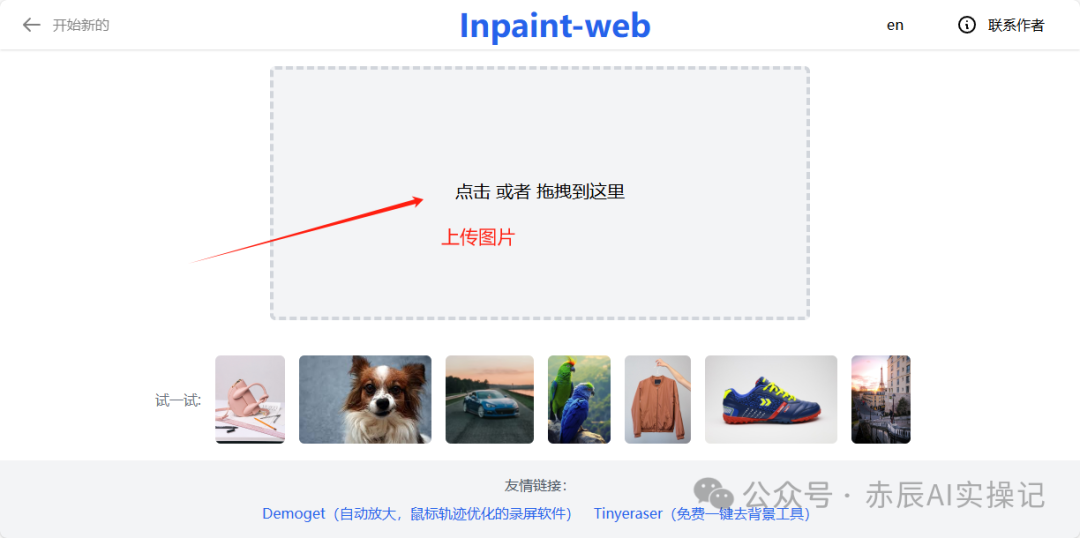
Task: Select the pink handbag sample image
Action: pyautogui.click(x=250, y=400)
